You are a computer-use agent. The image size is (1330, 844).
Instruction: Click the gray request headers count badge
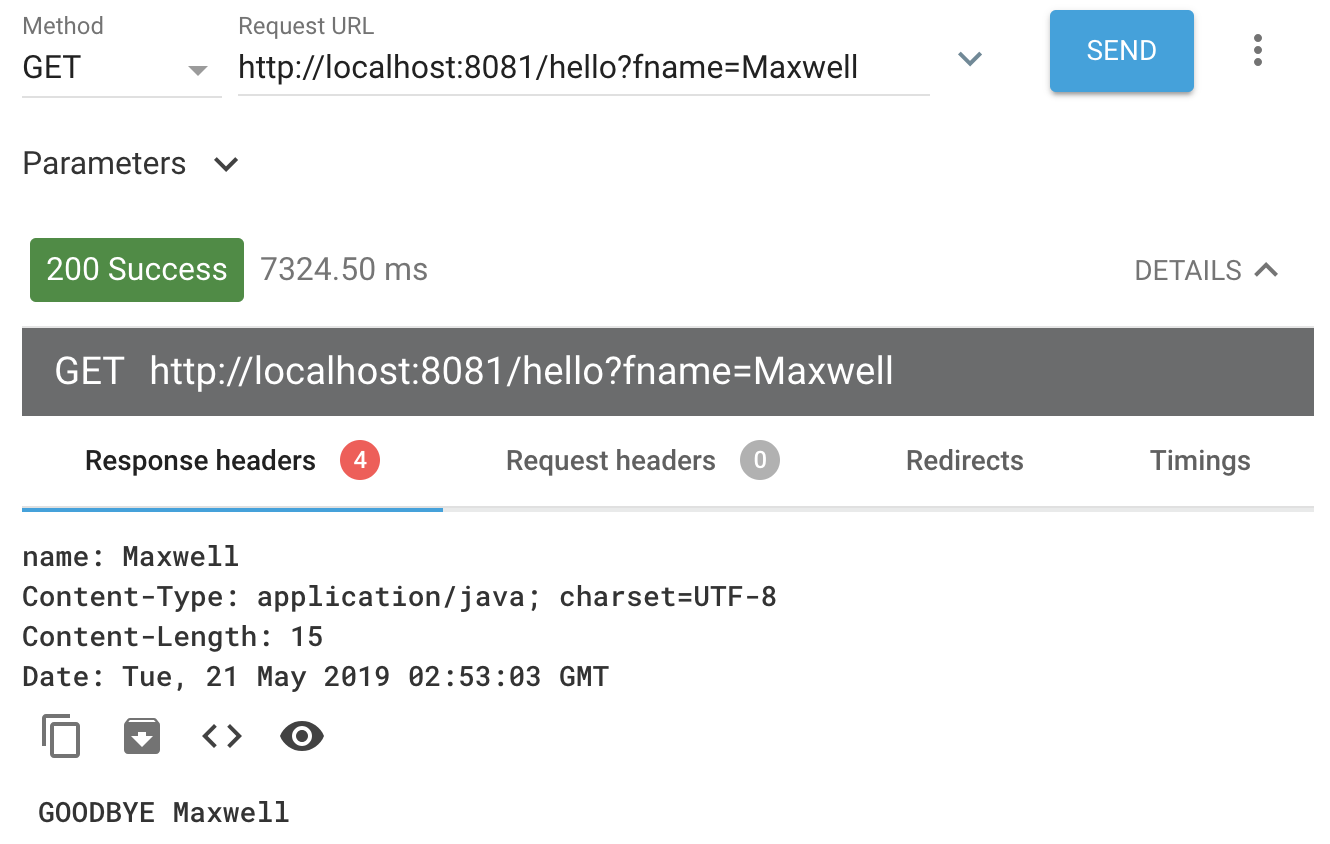[760, 461]
